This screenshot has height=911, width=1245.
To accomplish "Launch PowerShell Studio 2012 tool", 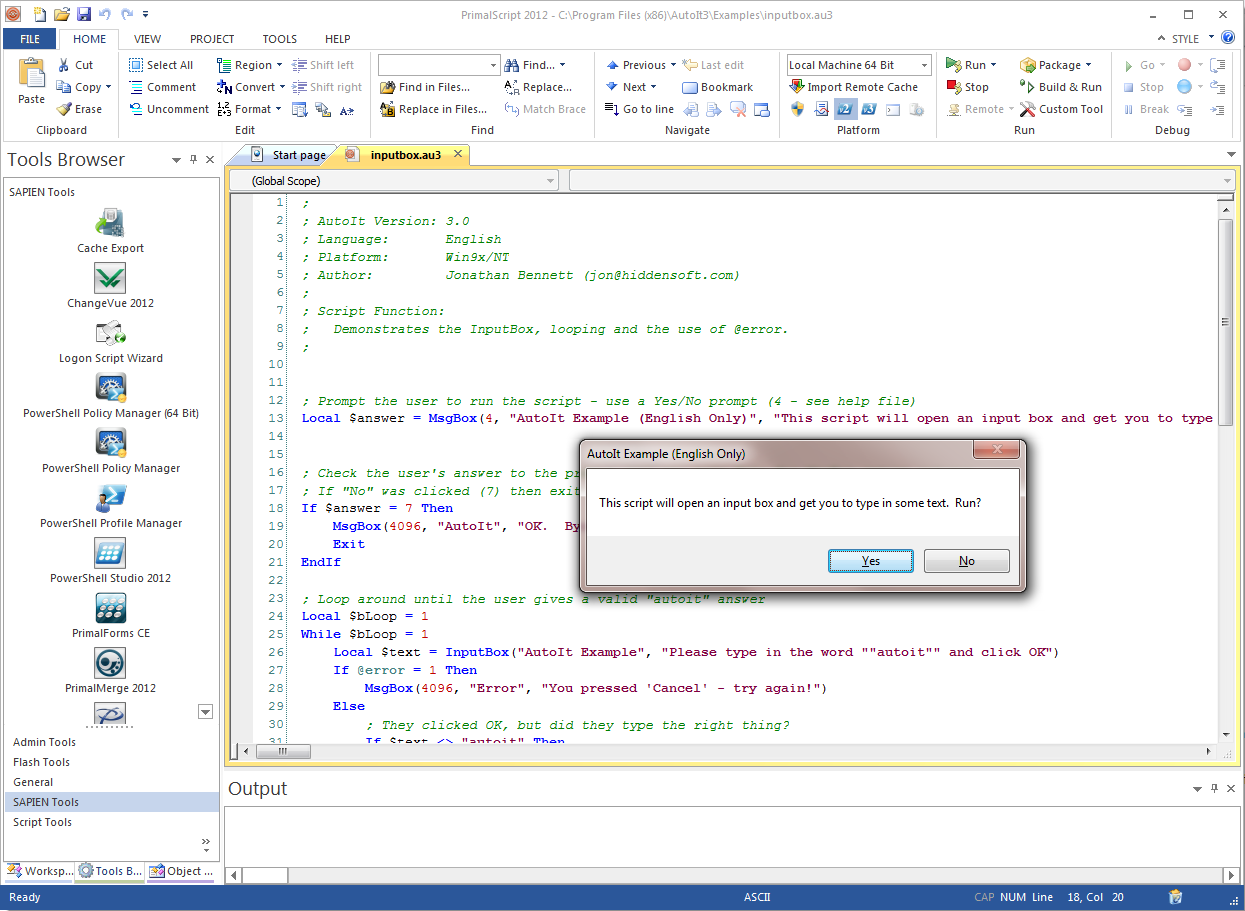I will (110, 561).
